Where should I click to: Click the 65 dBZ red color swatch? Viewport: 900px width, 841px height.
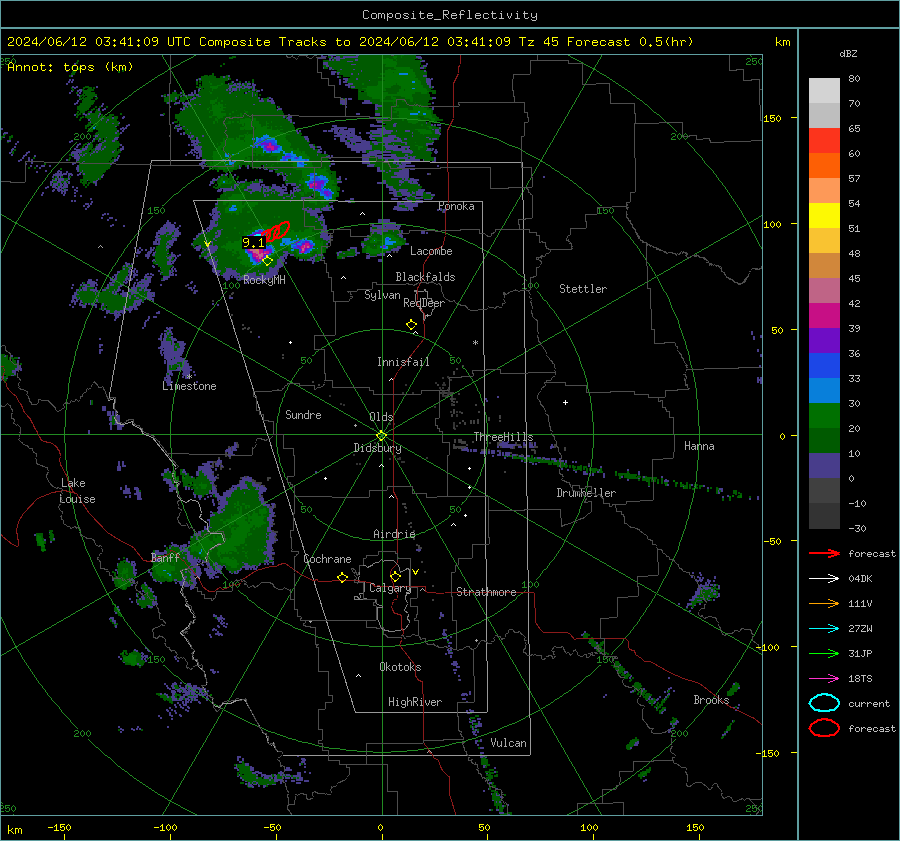click(824, 141)
